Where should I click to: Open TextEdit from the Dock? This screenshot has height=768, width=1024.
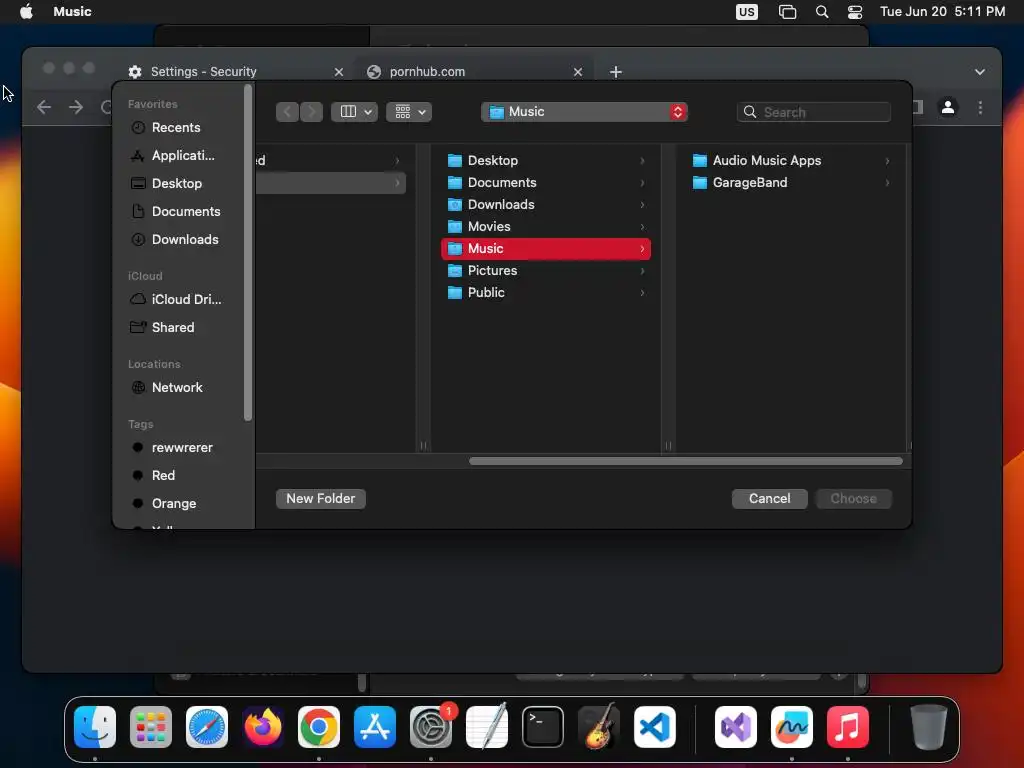tap(487, 727)
